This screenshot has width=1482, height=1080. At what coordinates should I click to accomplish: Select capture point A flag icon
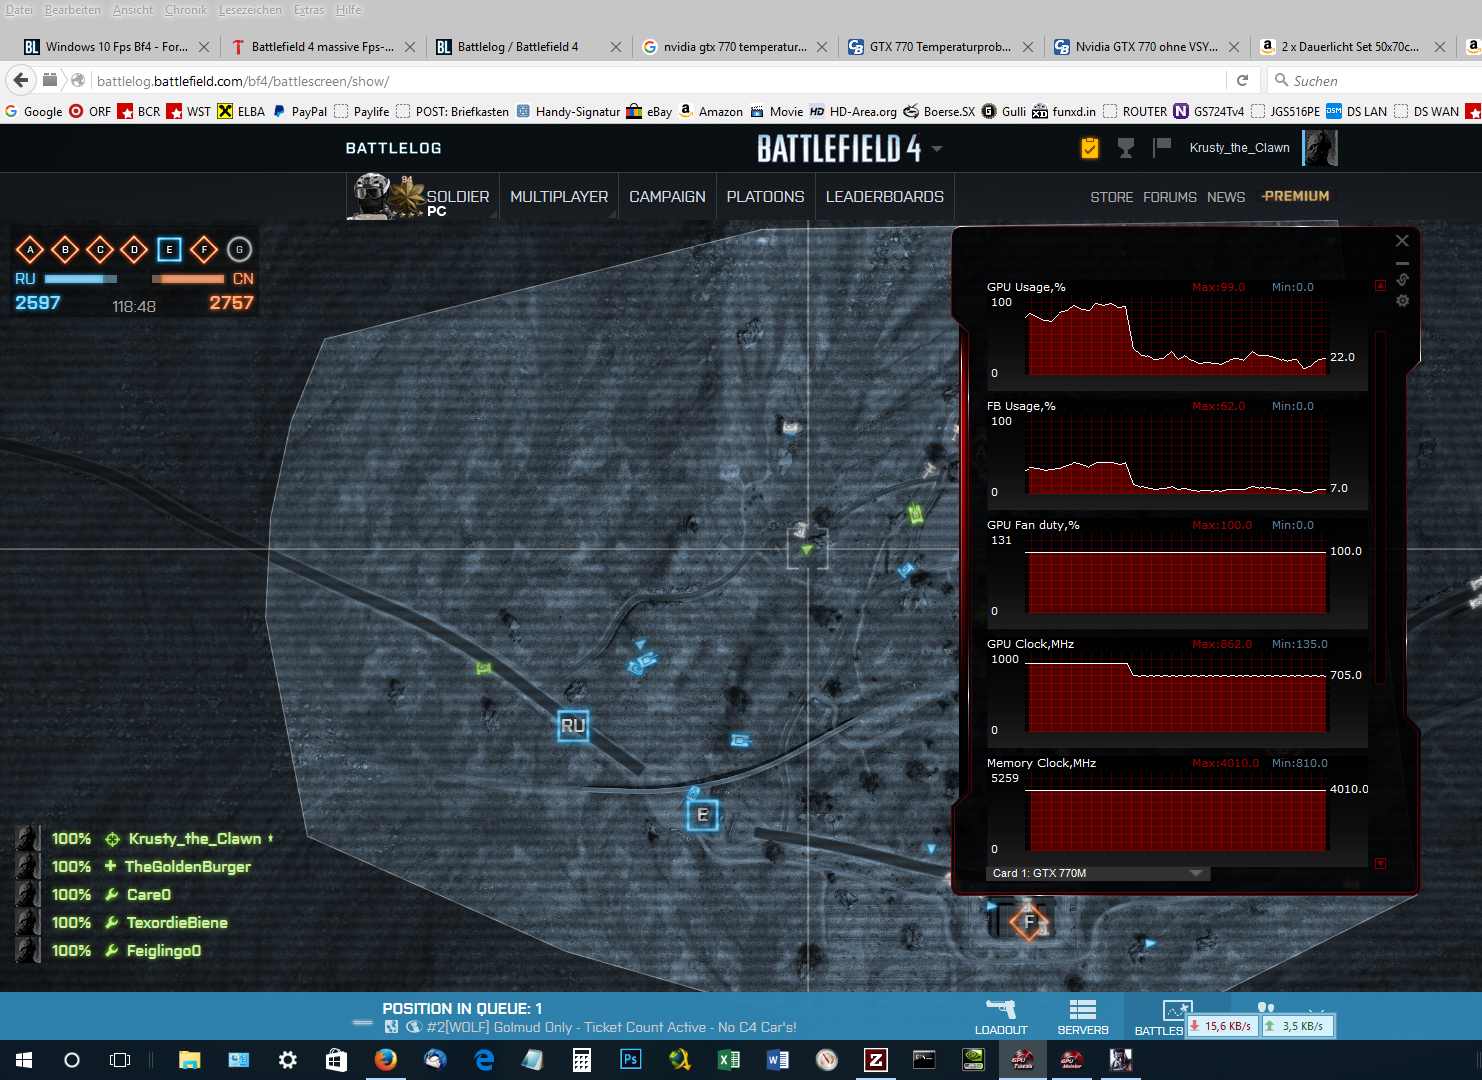point(30,249)
